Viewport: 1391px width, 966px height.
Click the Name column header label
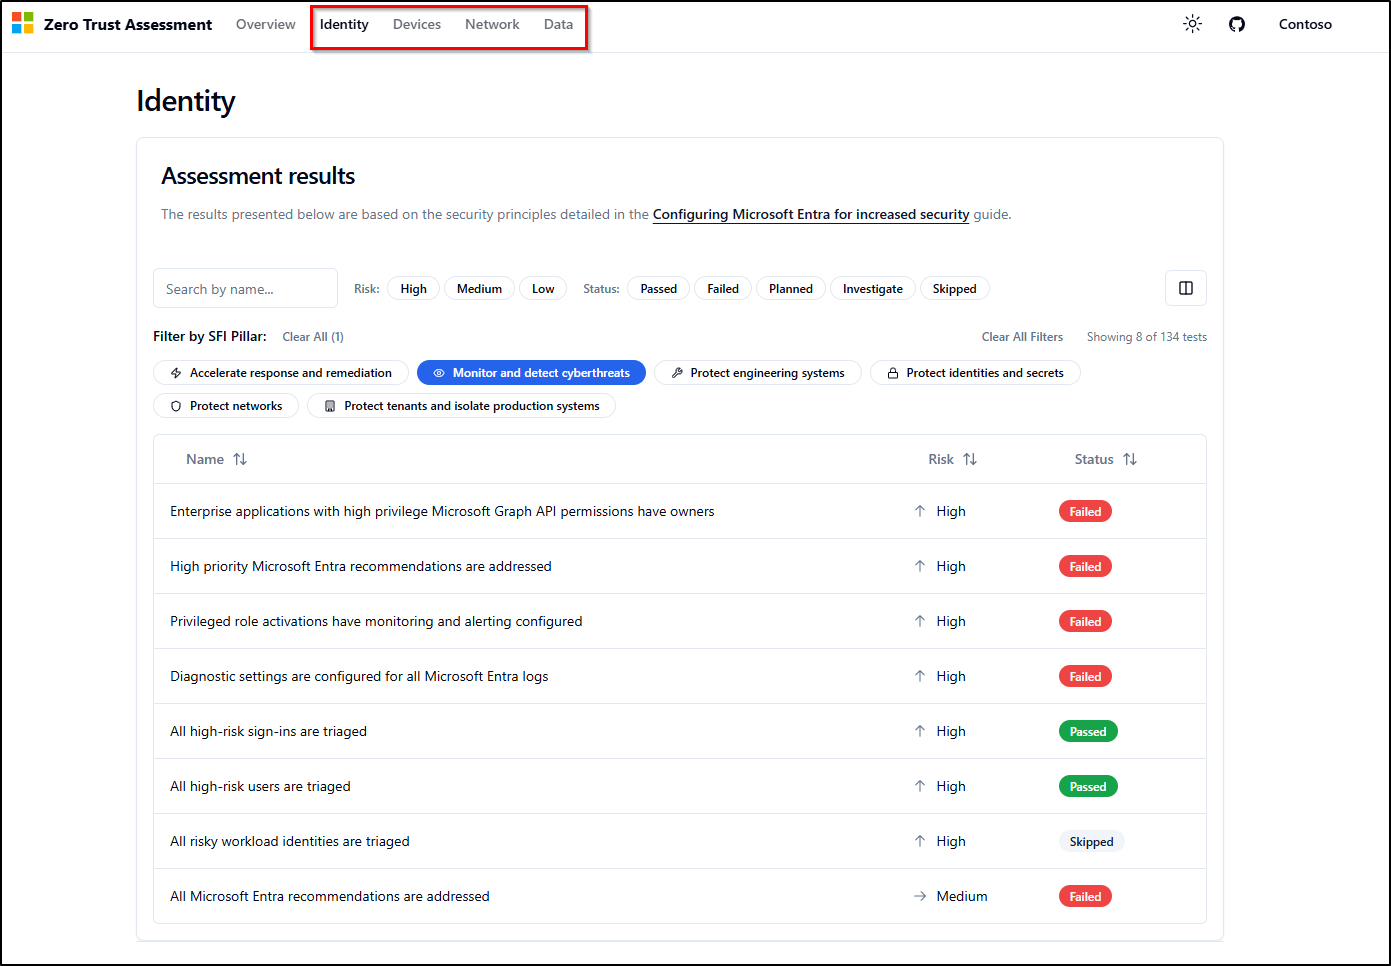point(205,459)
